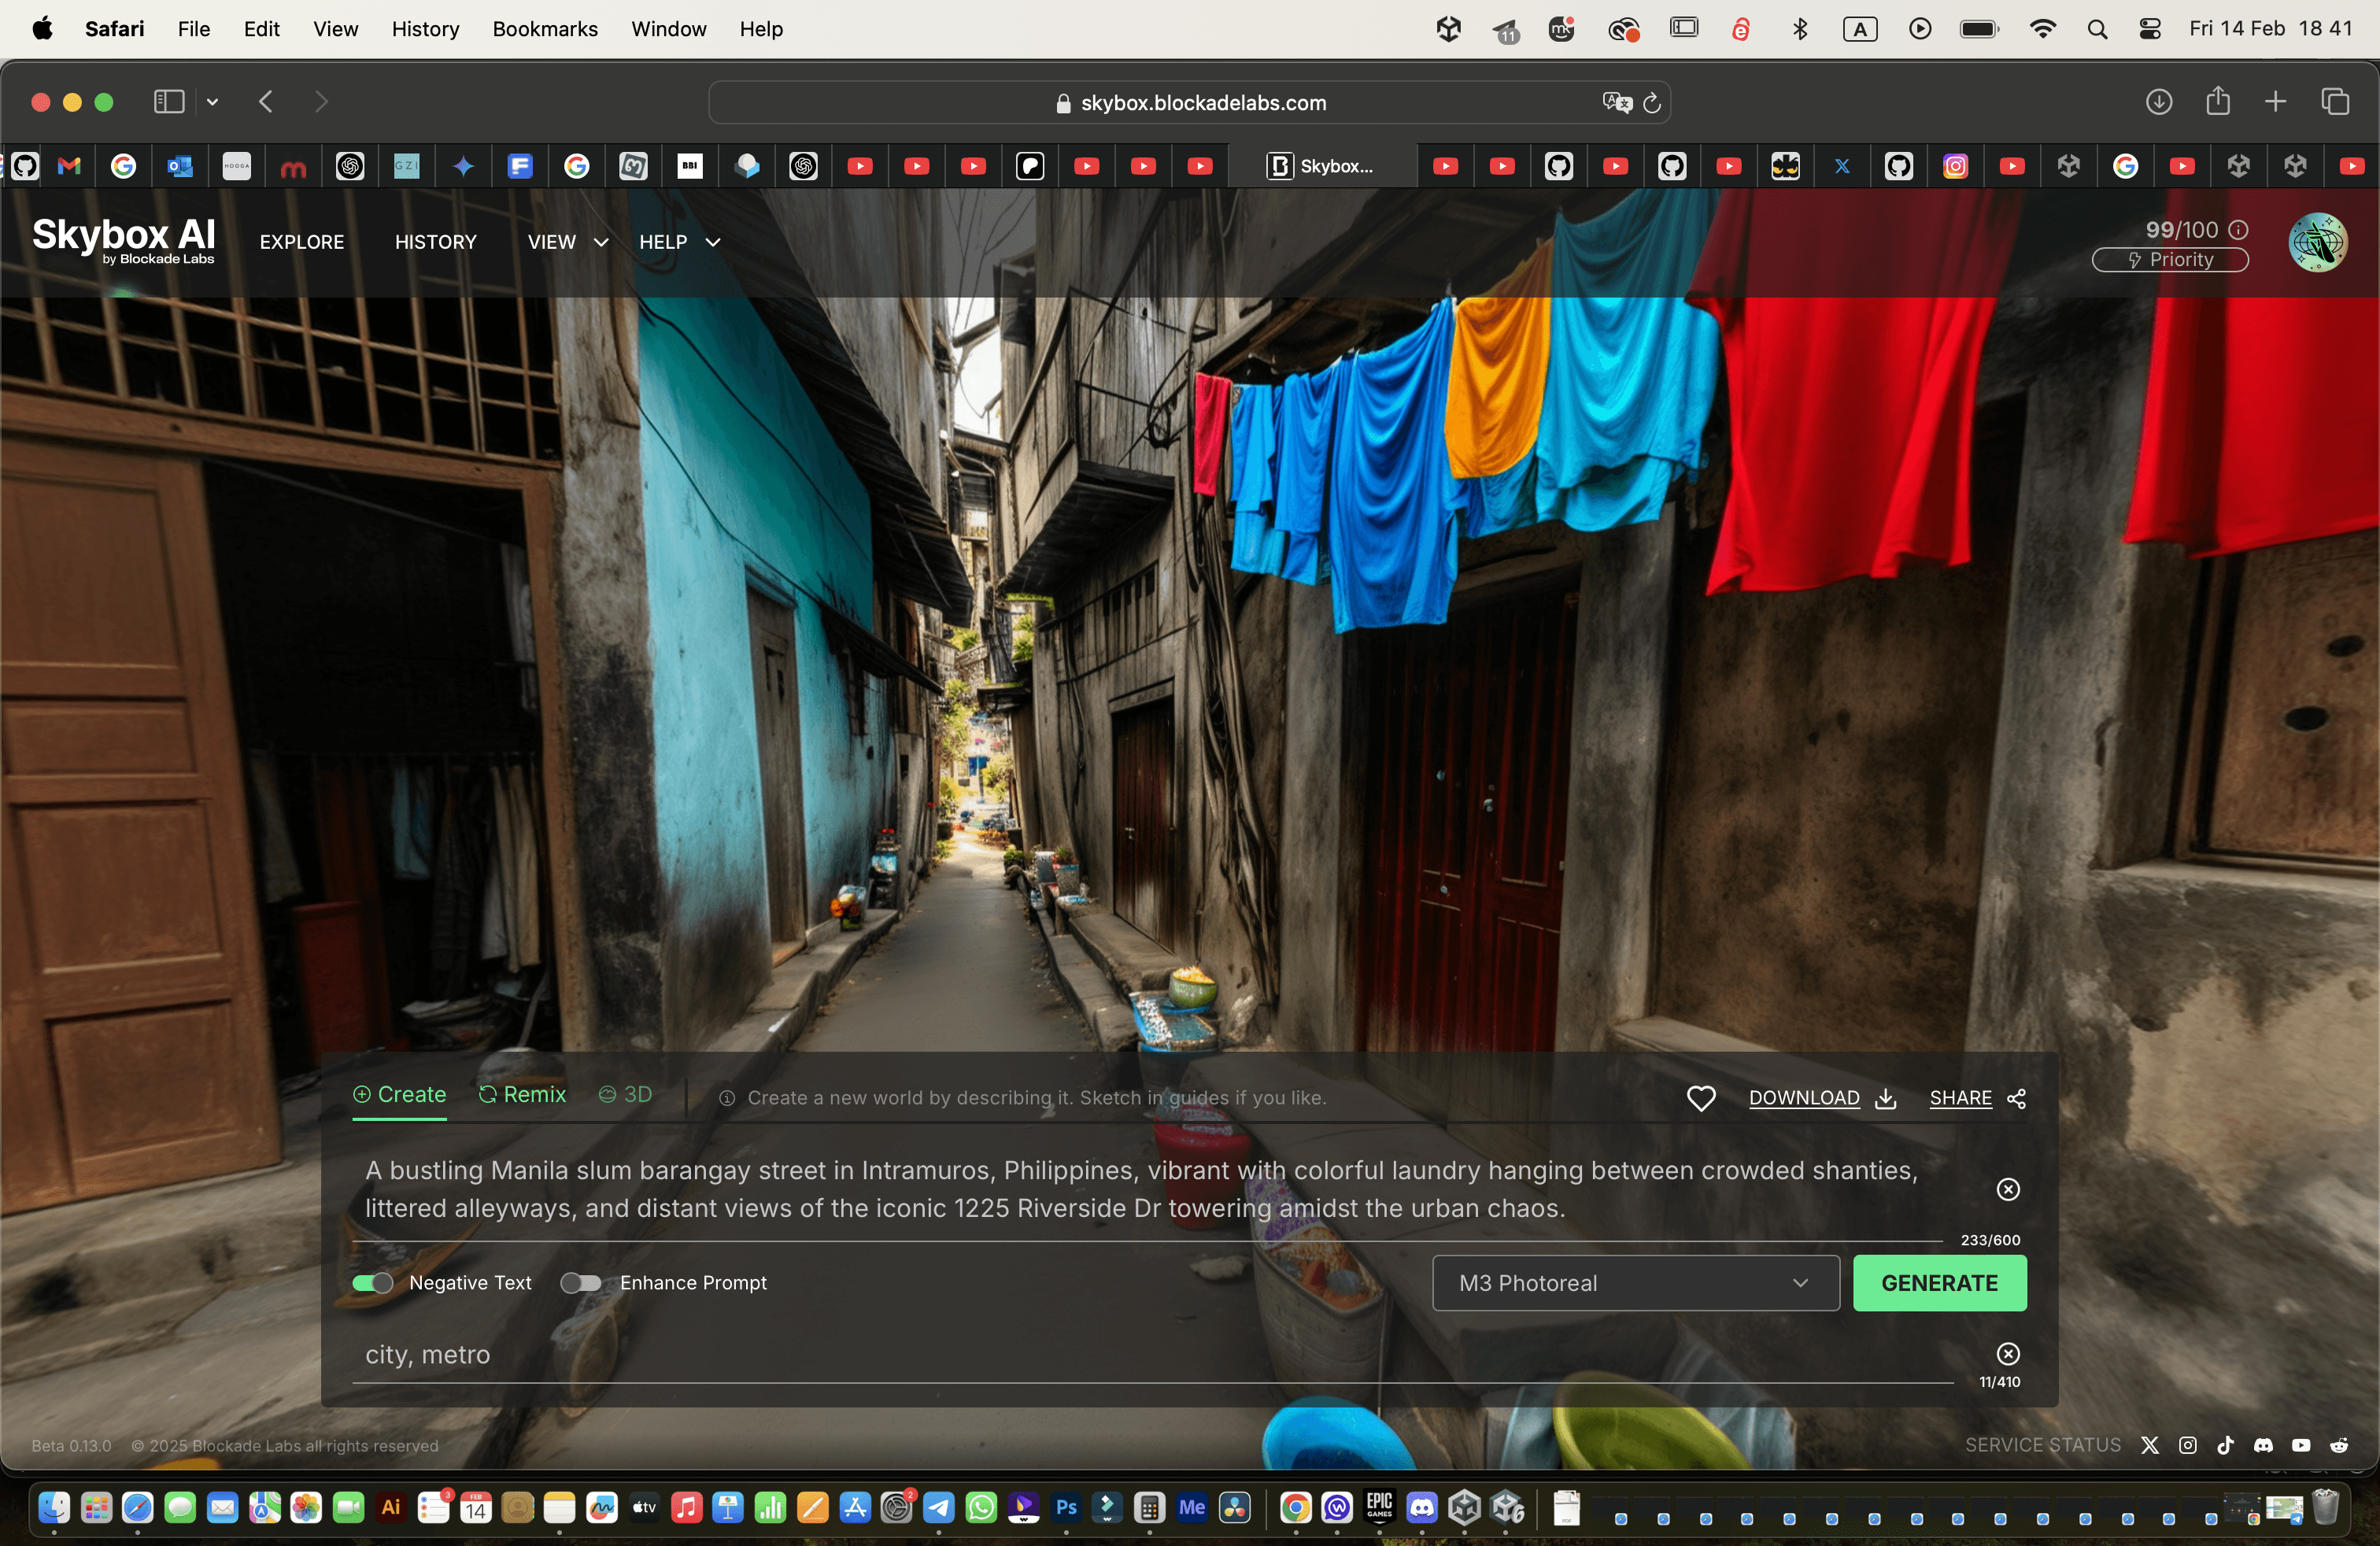The height and width of the screenshot is (1546, 2380).
Task: Open the Safari share button
Action: (2218, 100)
